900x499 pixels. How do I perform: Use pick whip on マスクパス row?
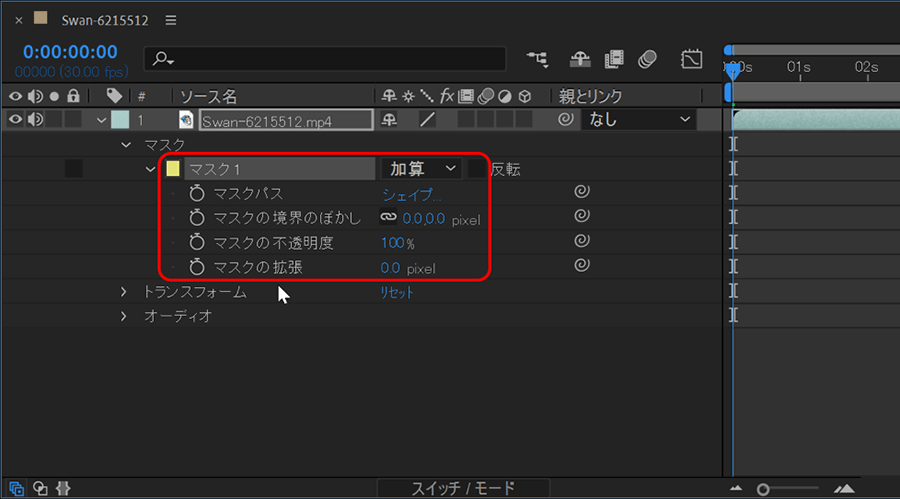tap(581, 191)
